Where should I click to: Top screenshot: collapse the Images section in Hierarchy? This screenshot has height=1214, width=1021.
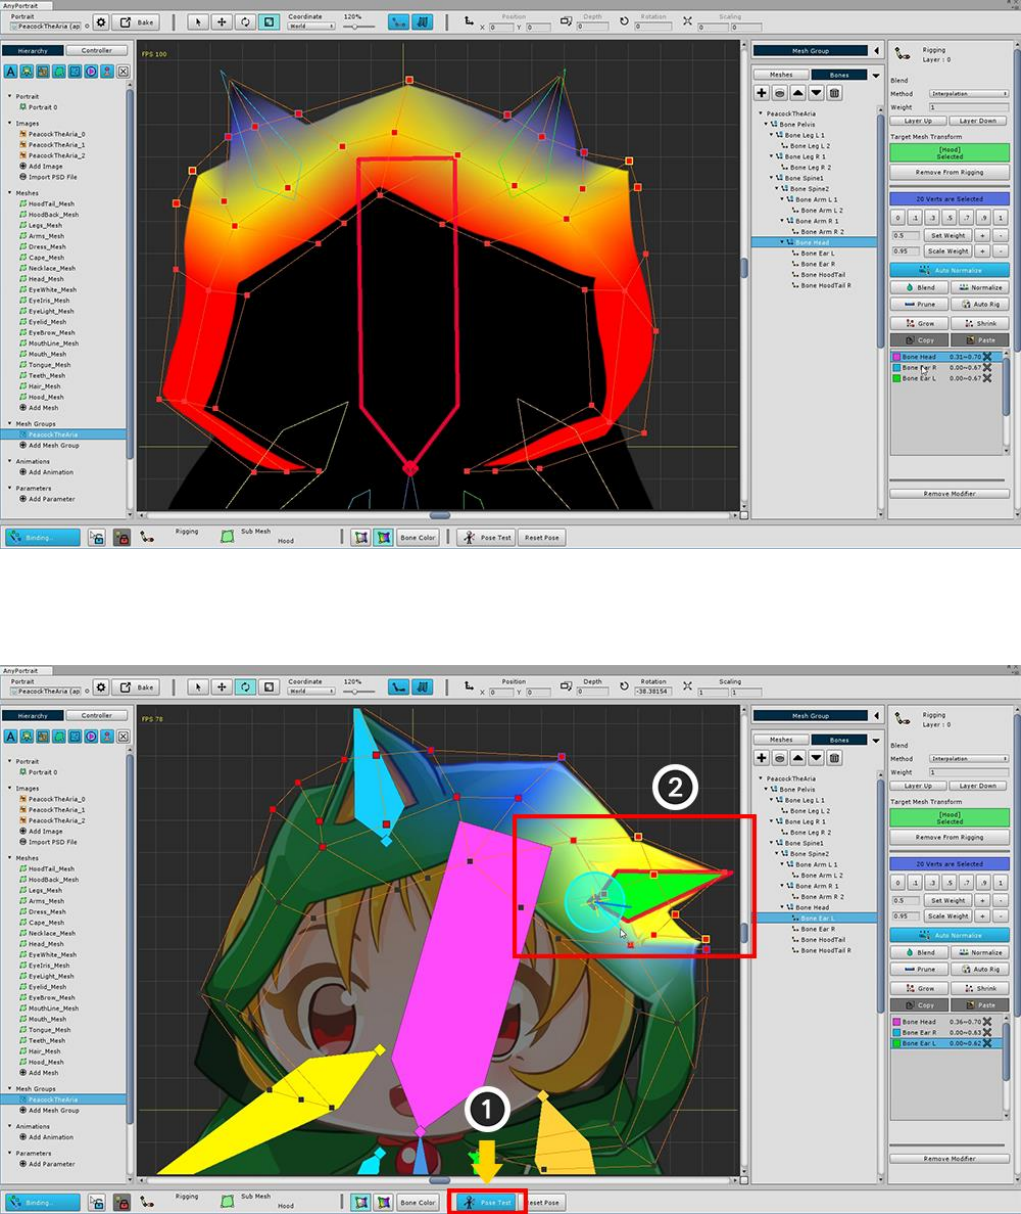[x=10, y=124]
